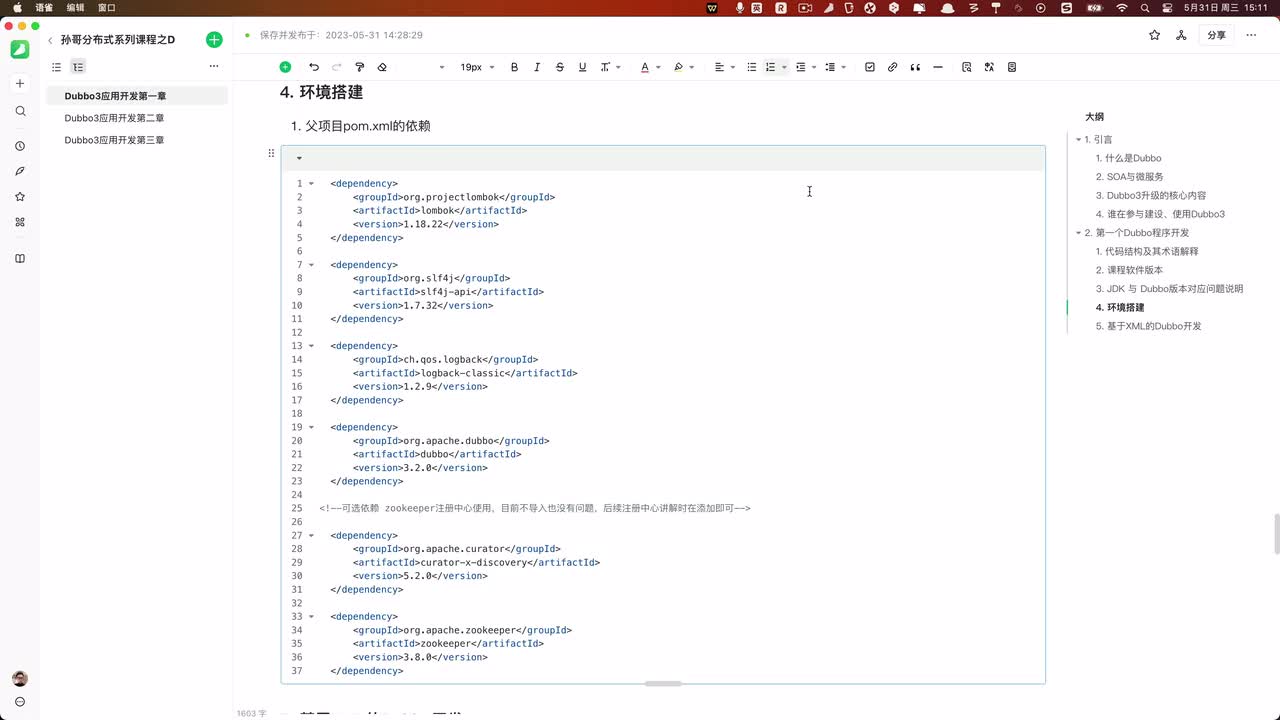
Task: Click the Yuque logo in the sidebar
Action: pos(20,49)
